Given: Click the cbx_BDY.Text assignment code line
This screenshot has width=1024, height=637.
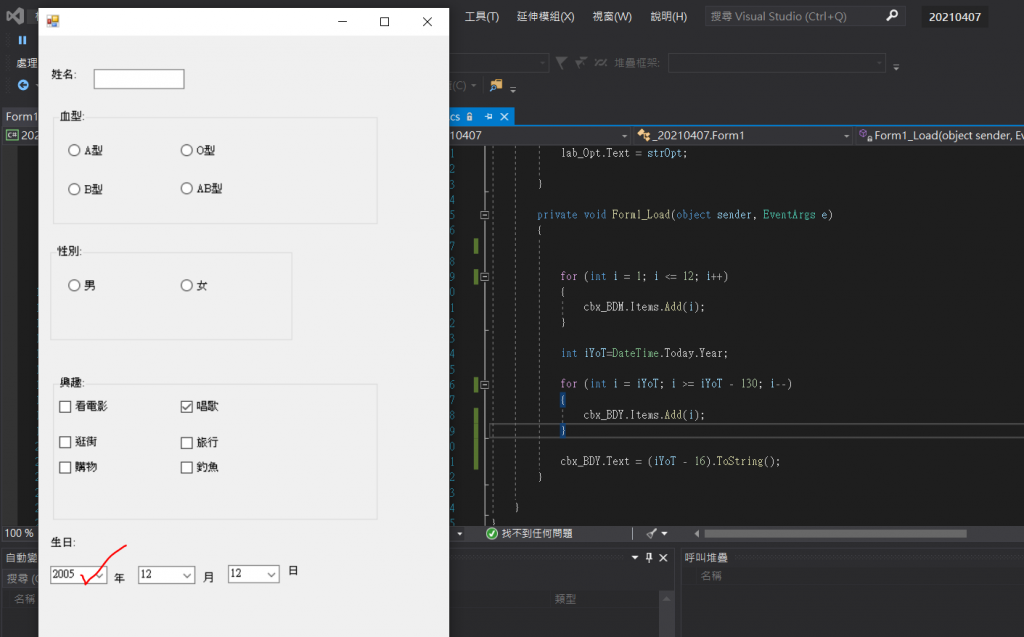Looking at the screenshot, I should (670, 461).
